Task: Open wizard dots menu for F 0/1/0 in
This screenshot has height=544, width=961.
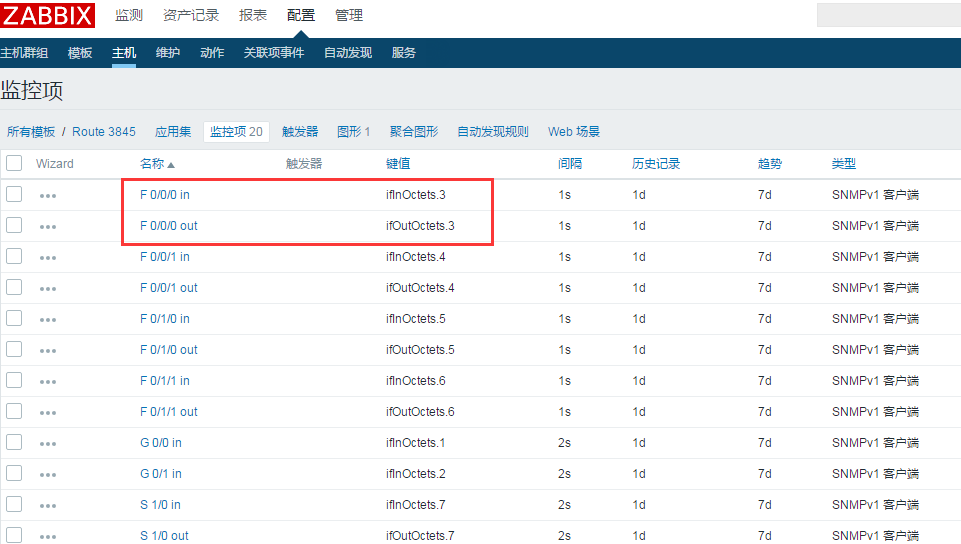Action: coord(48,320)
